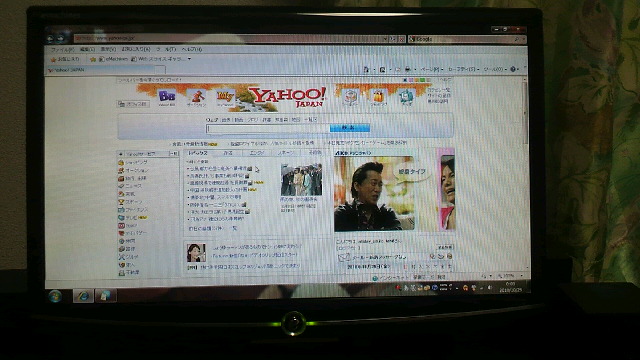Click the news photo thumbnail beside the headlines
Screen dimensions: 640x360
301,180
